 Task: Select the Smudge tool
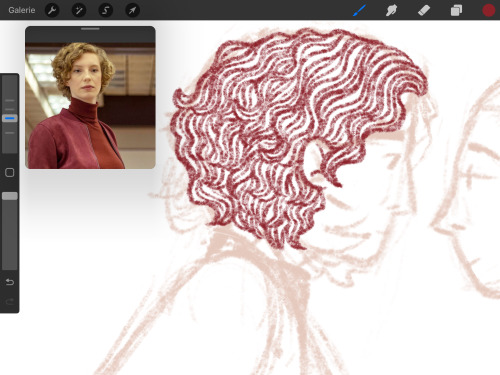click(x=391, y=10)
